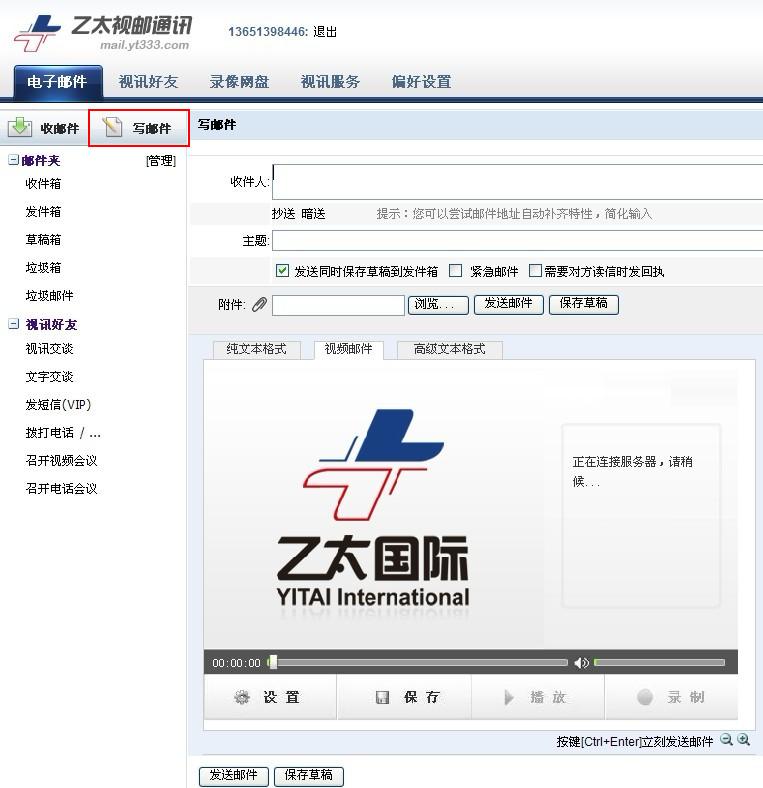Click 退出 to log out

point(325,32)
